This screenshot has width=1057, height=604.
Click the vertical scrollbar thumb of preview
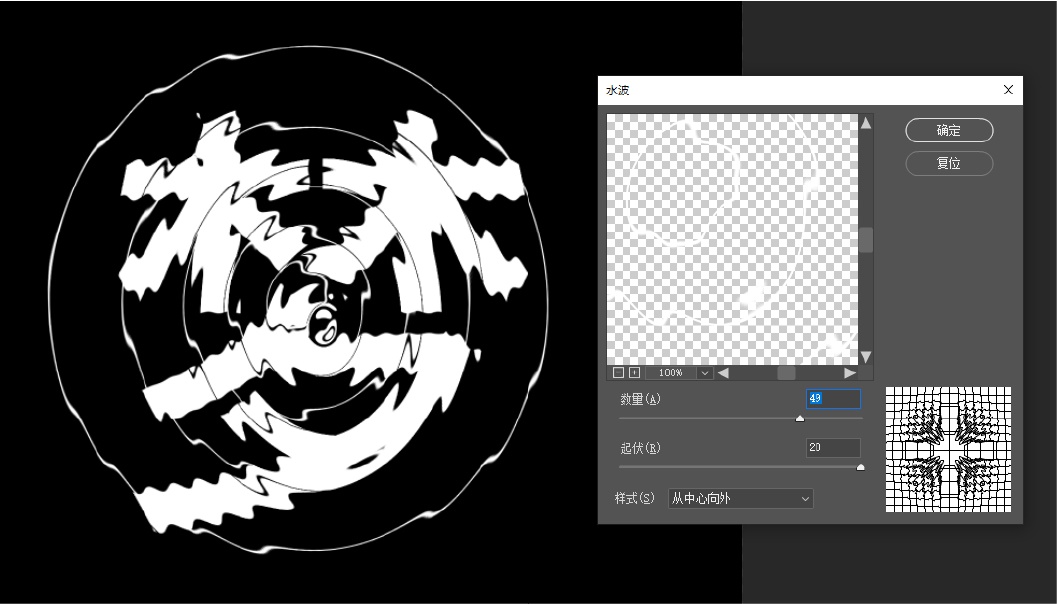(866, 240)
